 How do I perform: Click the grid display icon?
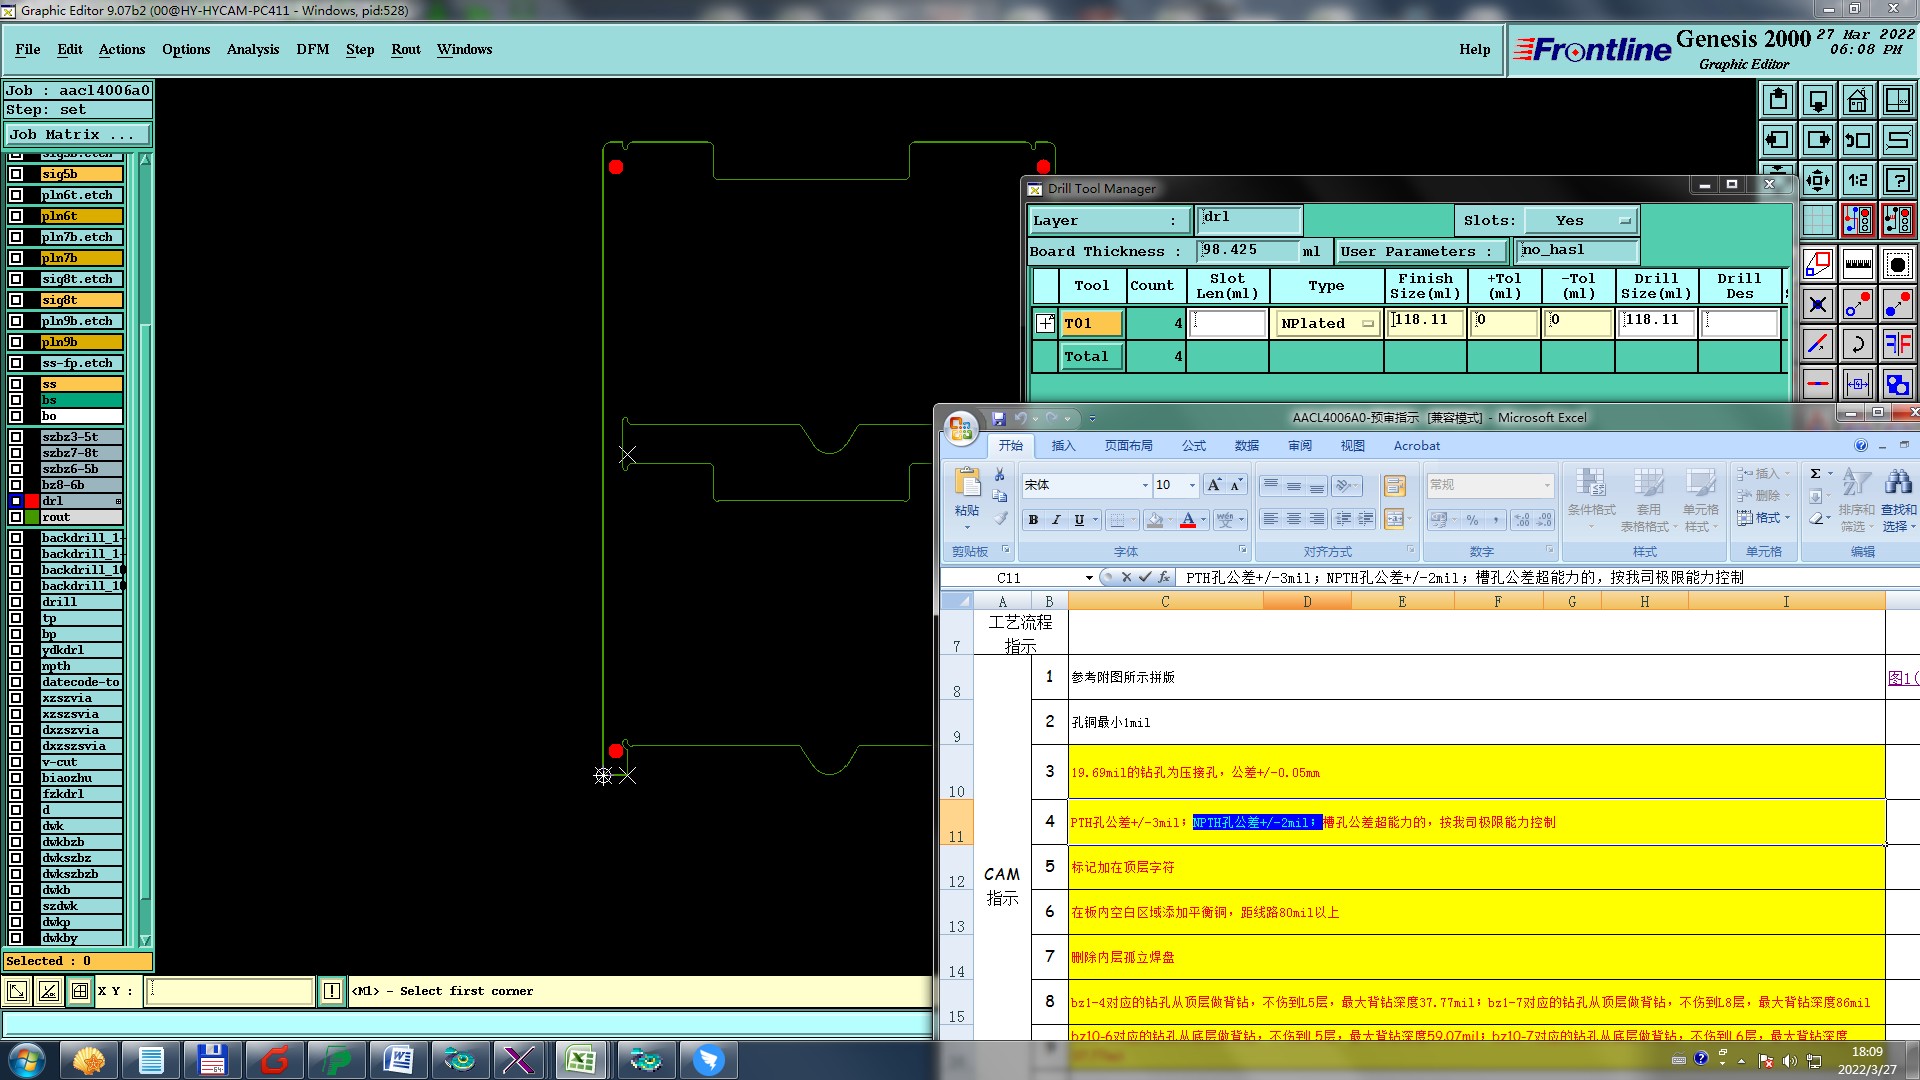coord(1817,221)
